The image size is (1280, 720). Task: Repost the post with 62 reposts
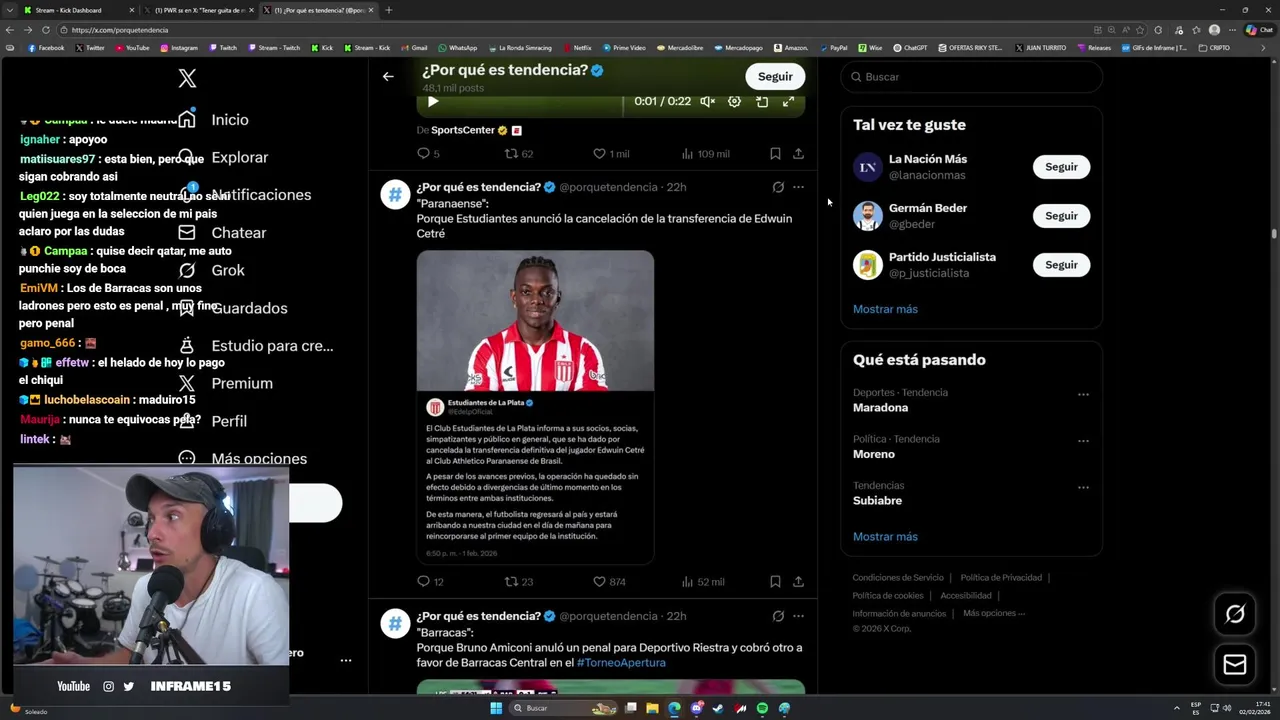[518, 153]
